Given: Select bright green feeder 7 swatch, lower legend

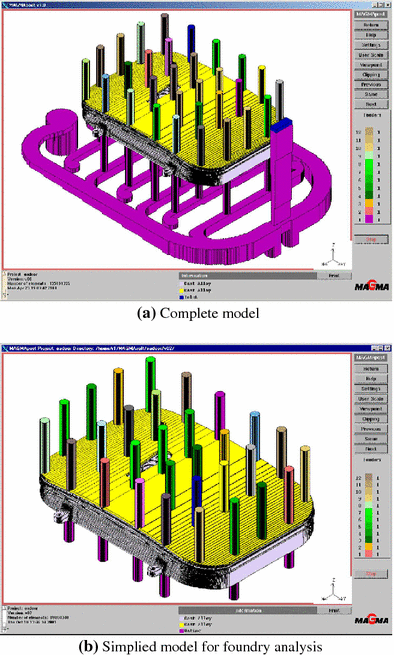Looking at the screenshot, I should click(369, 512).
